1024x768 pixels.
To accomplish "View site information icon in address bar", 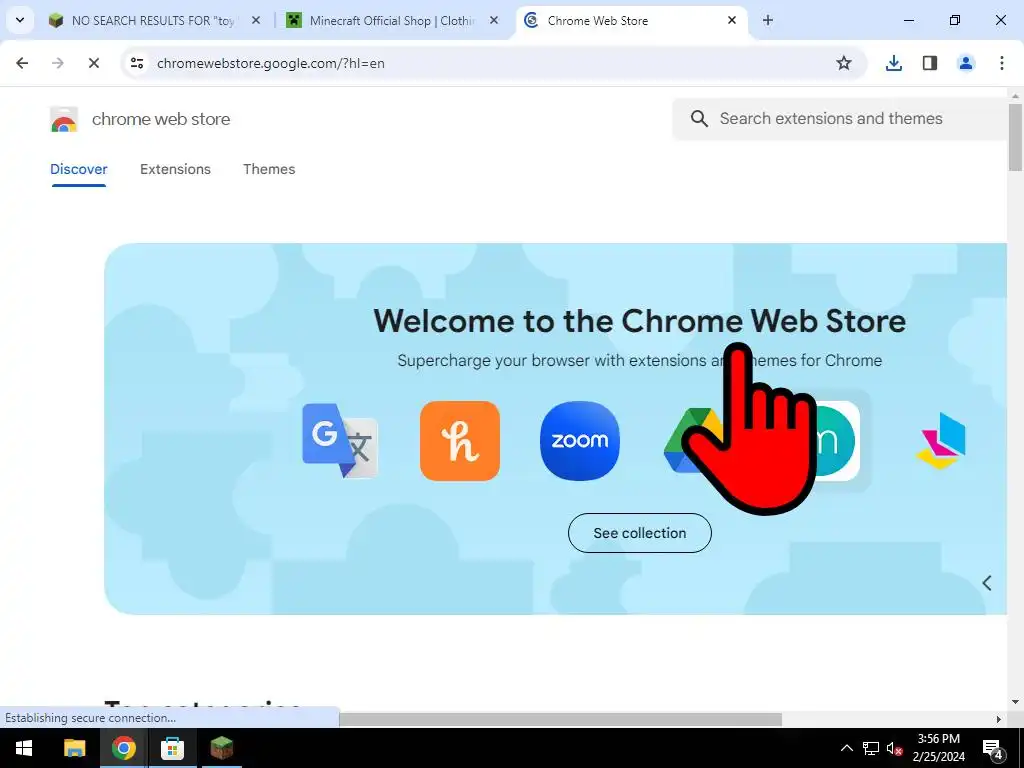I will tap(137, 63).
